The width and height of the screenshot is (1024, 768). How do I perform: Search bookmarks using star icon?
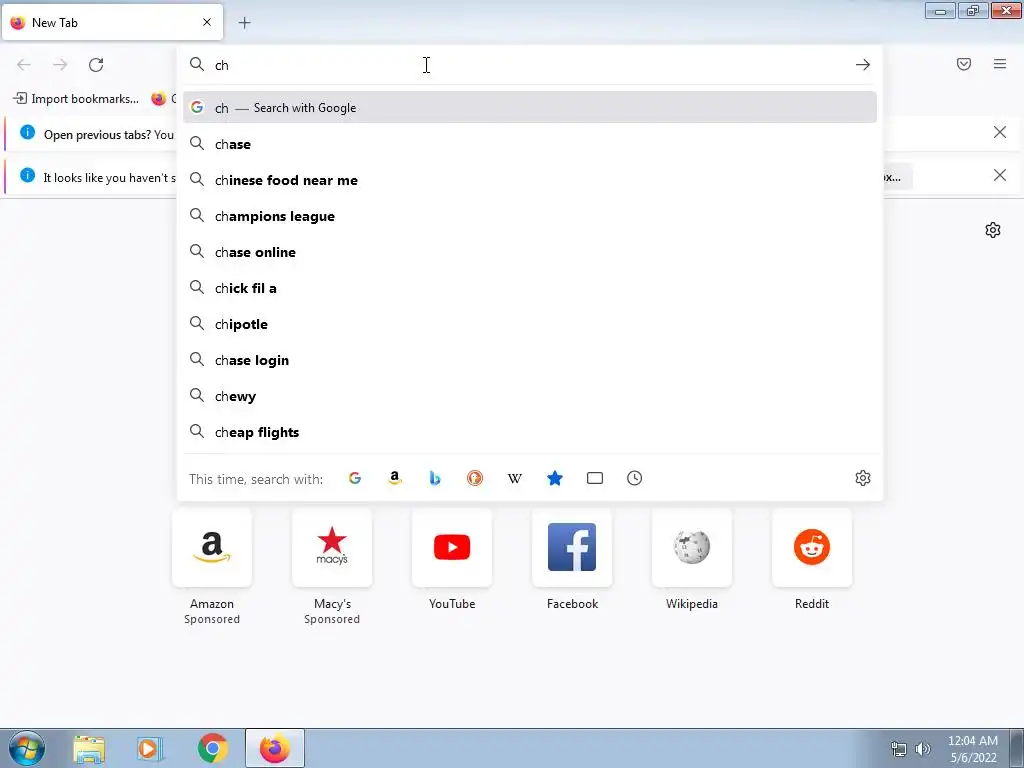[554, 478]
